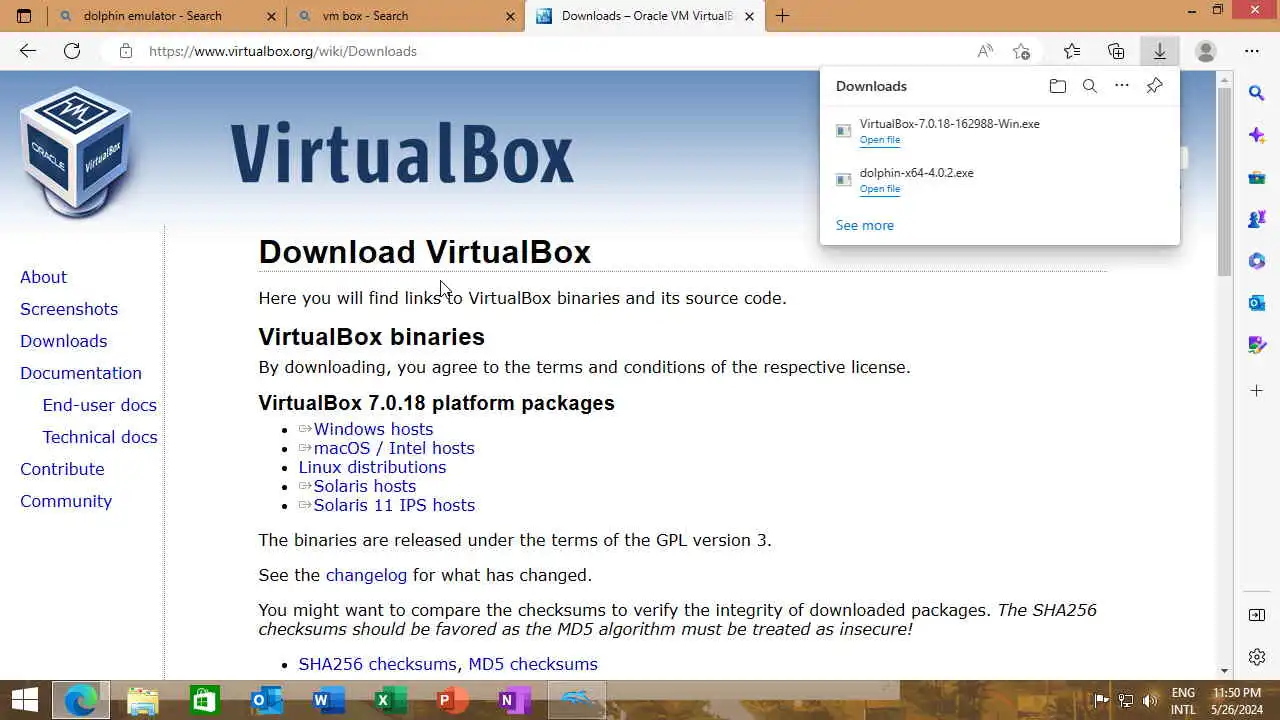Click the VirtualBox logo image

click(76, 151)
